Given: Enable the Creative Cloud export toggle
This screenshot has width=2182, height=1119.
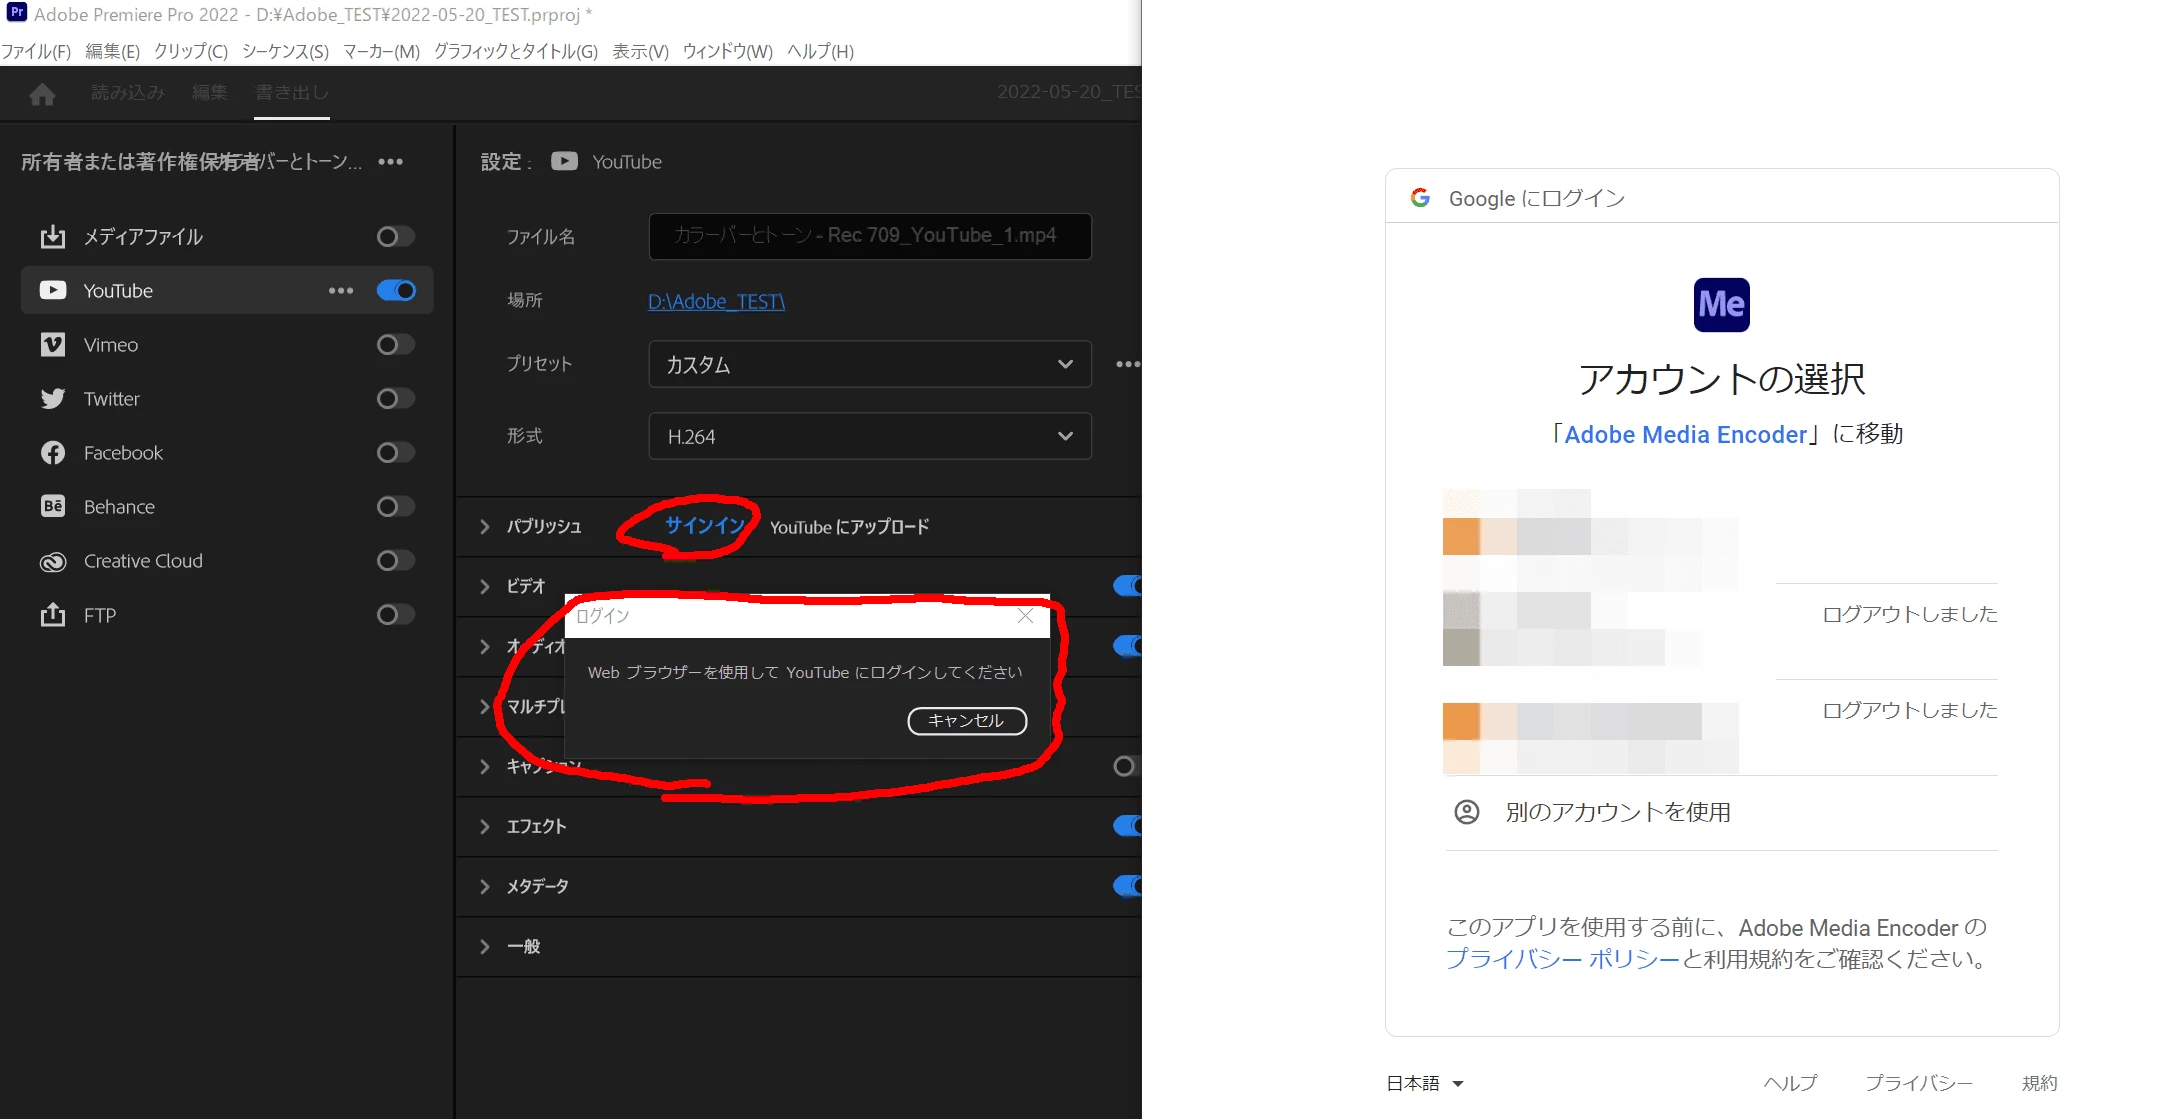Looking at the screenshot, I should [395, 561].
